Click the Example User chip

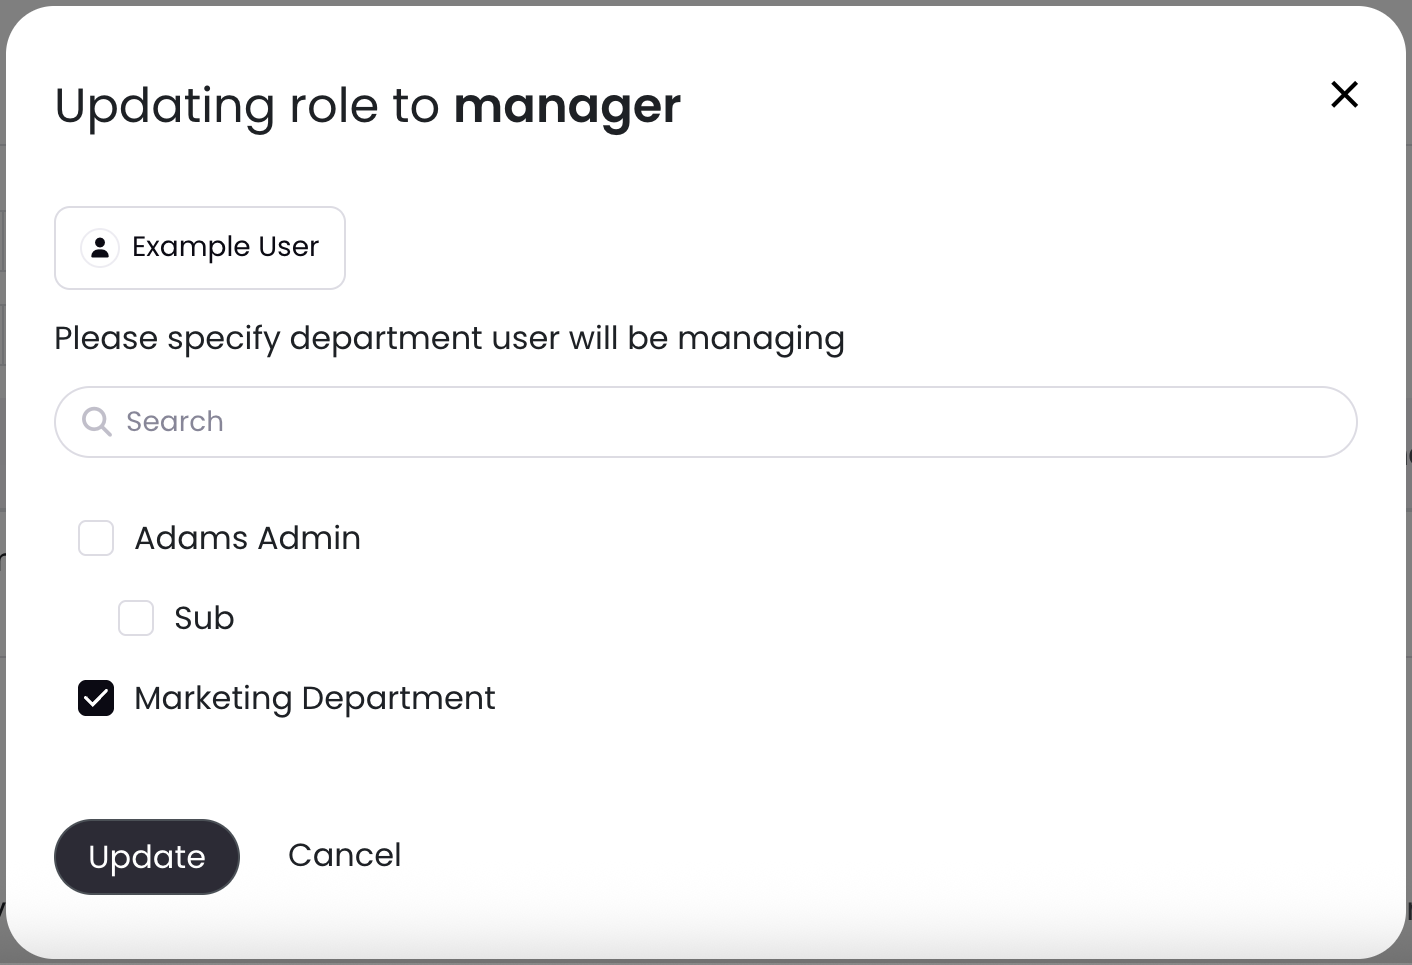click(200, 248)
